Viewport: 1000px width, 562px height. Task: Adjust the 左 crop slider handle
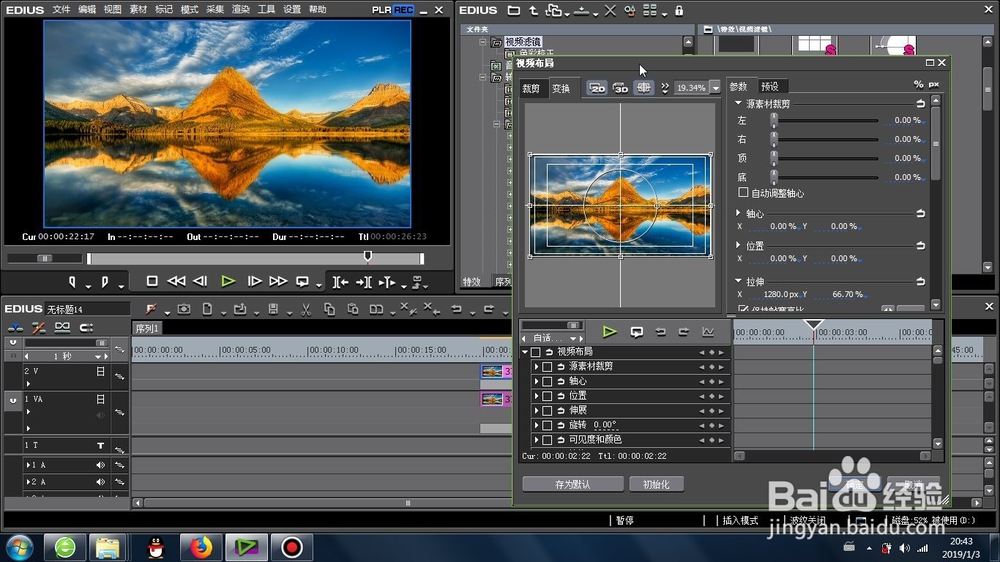click(x=774, y=120)
